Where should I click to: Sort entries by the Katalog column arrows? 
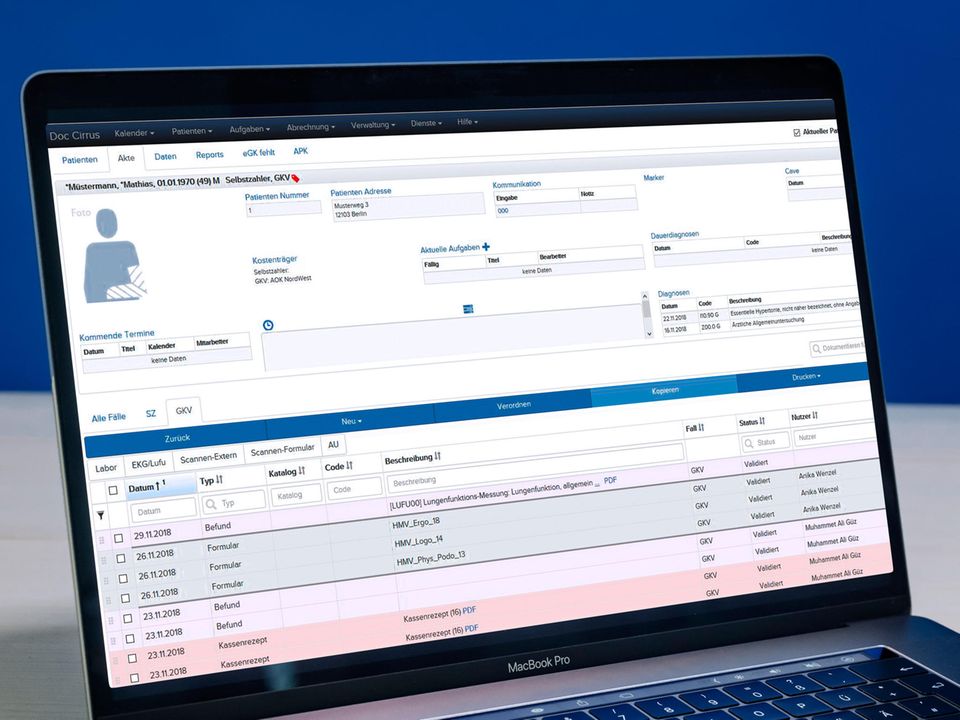302,471
